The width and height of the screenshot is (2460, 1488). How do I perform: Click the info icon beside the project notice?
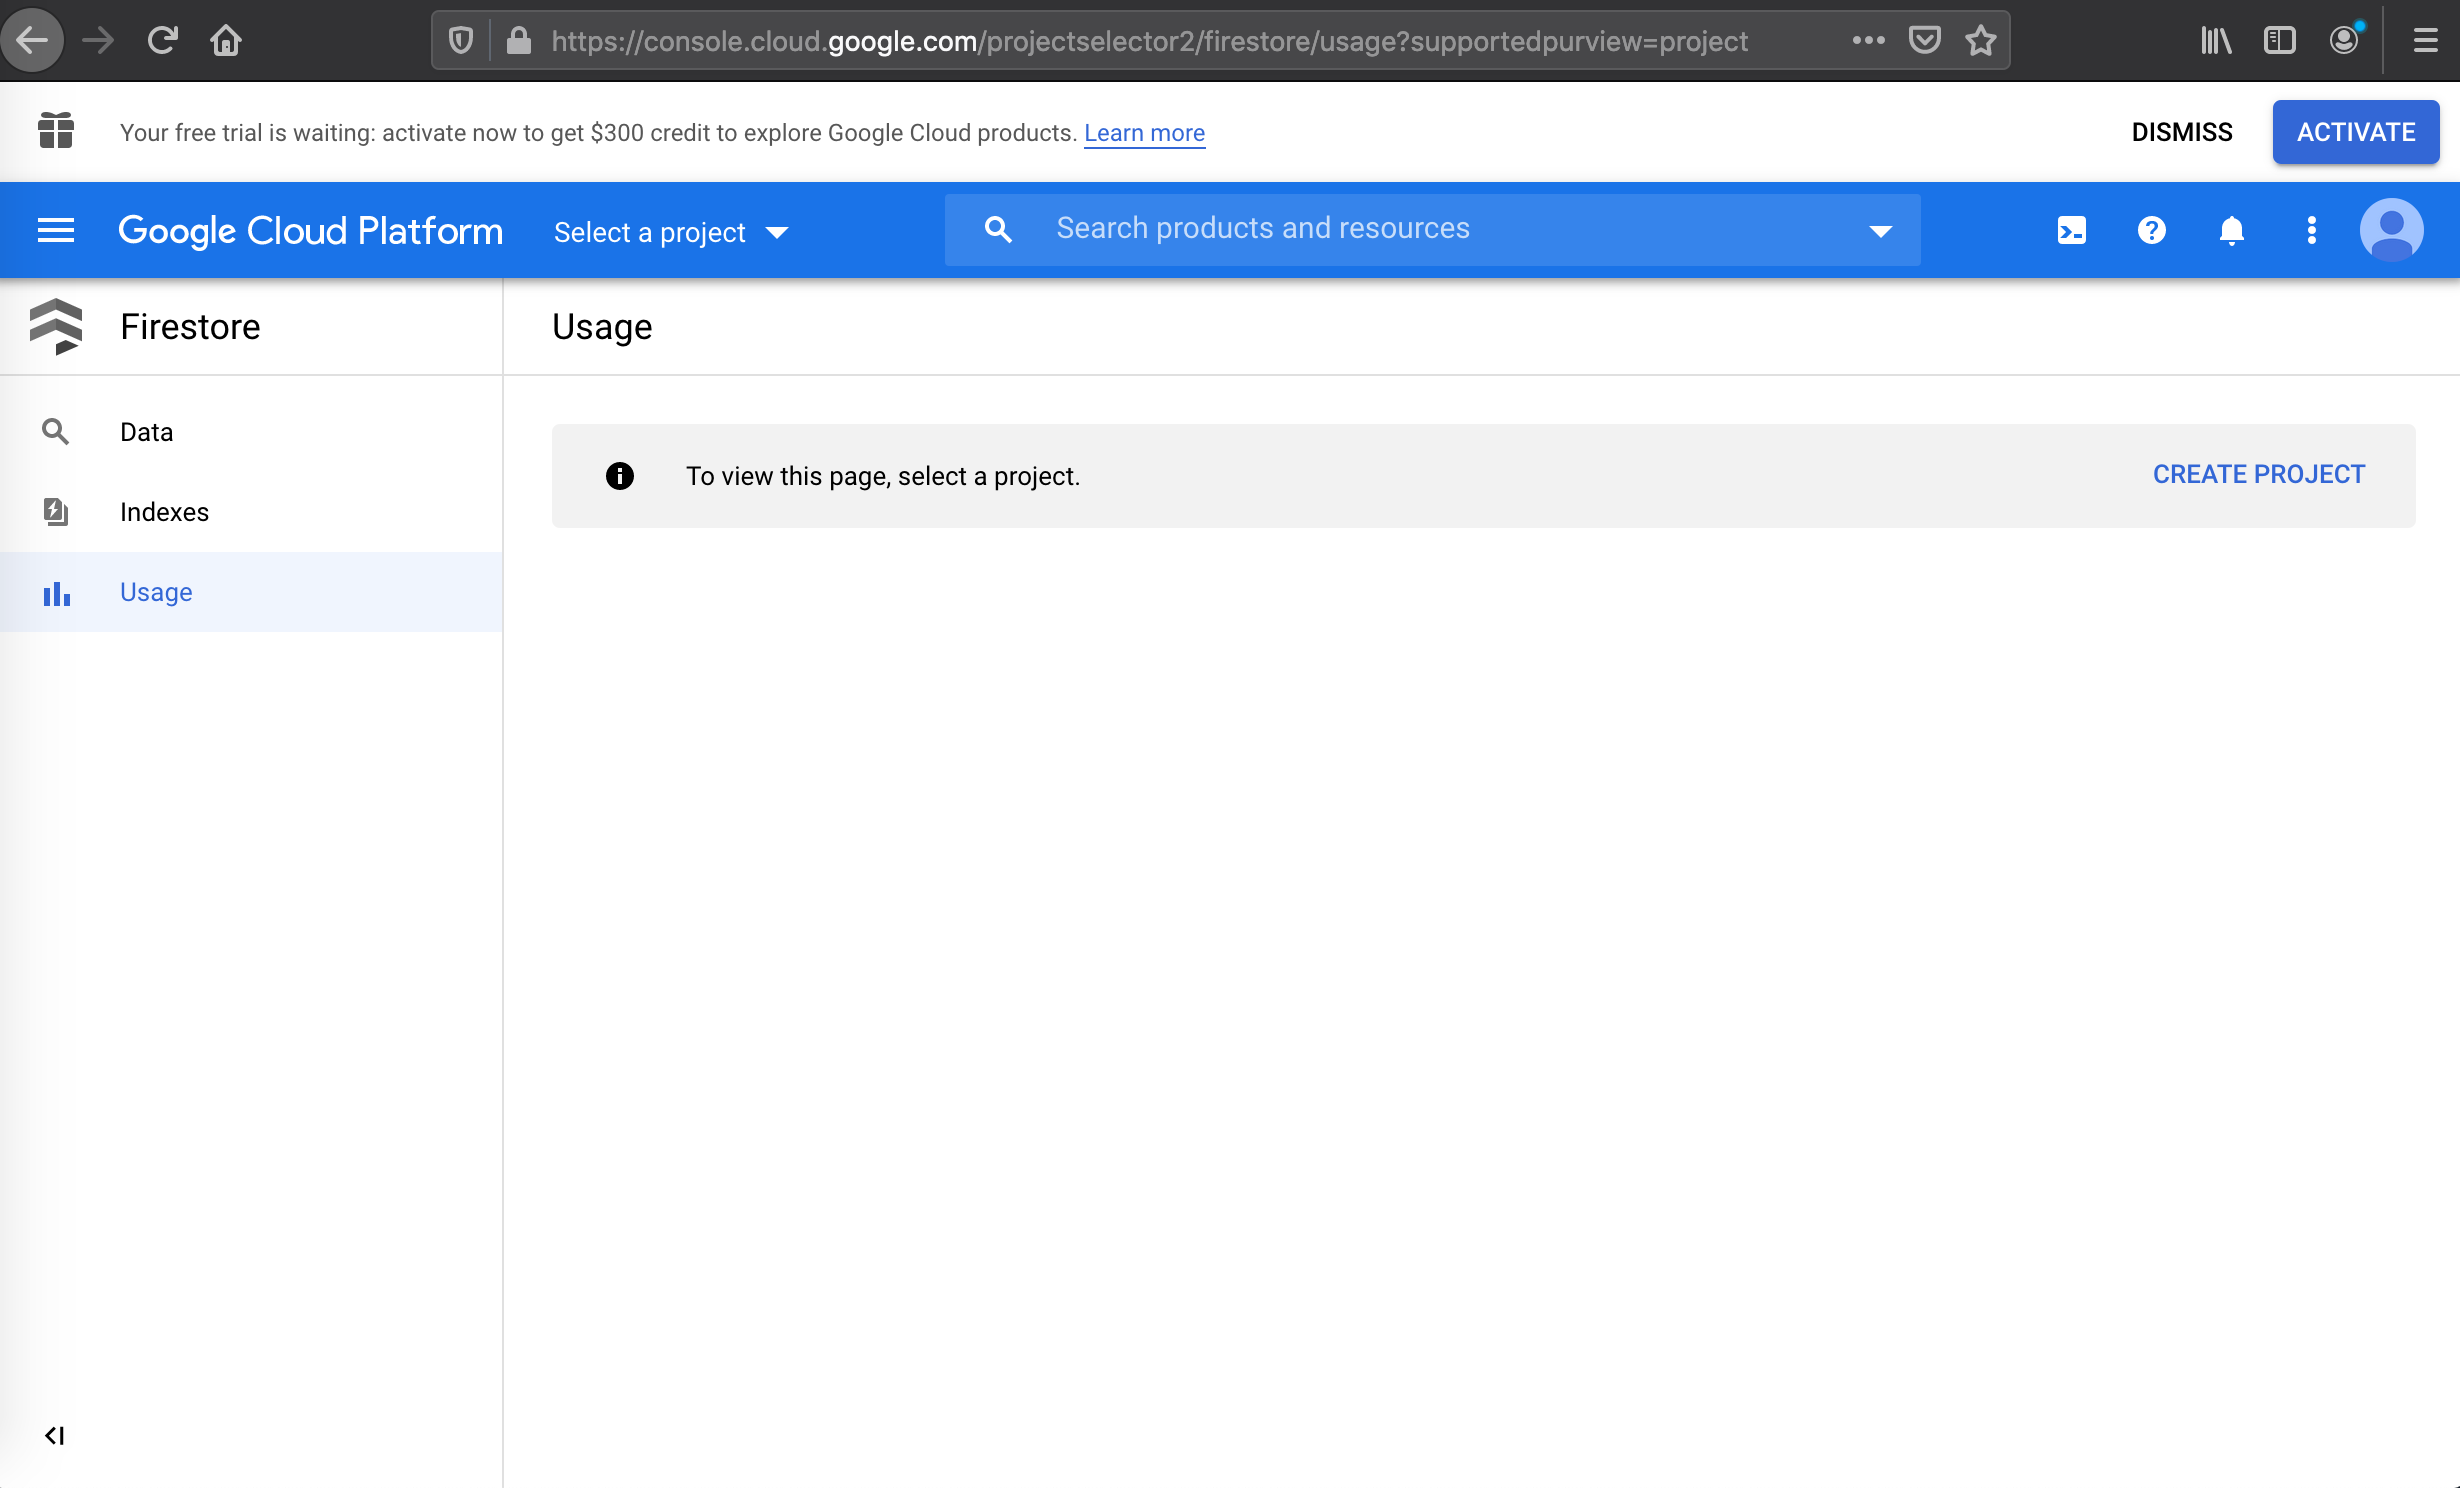coord(620,476)
